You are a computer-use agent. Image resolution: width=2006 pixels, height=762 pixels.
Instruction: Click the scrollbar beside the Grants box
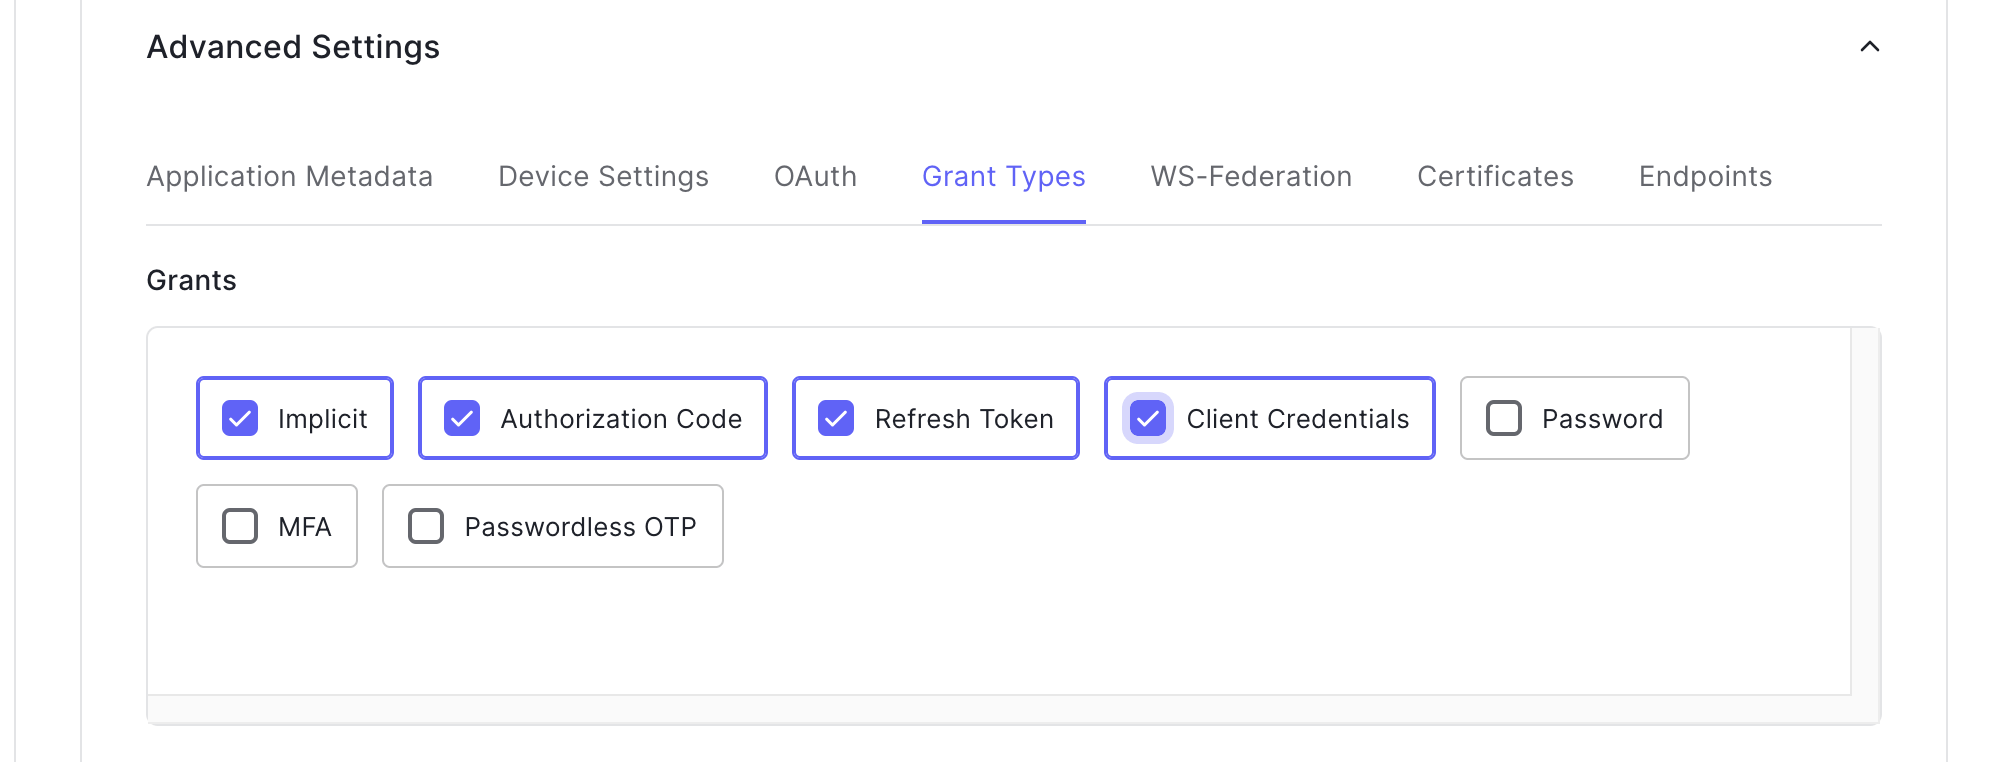1865,510
